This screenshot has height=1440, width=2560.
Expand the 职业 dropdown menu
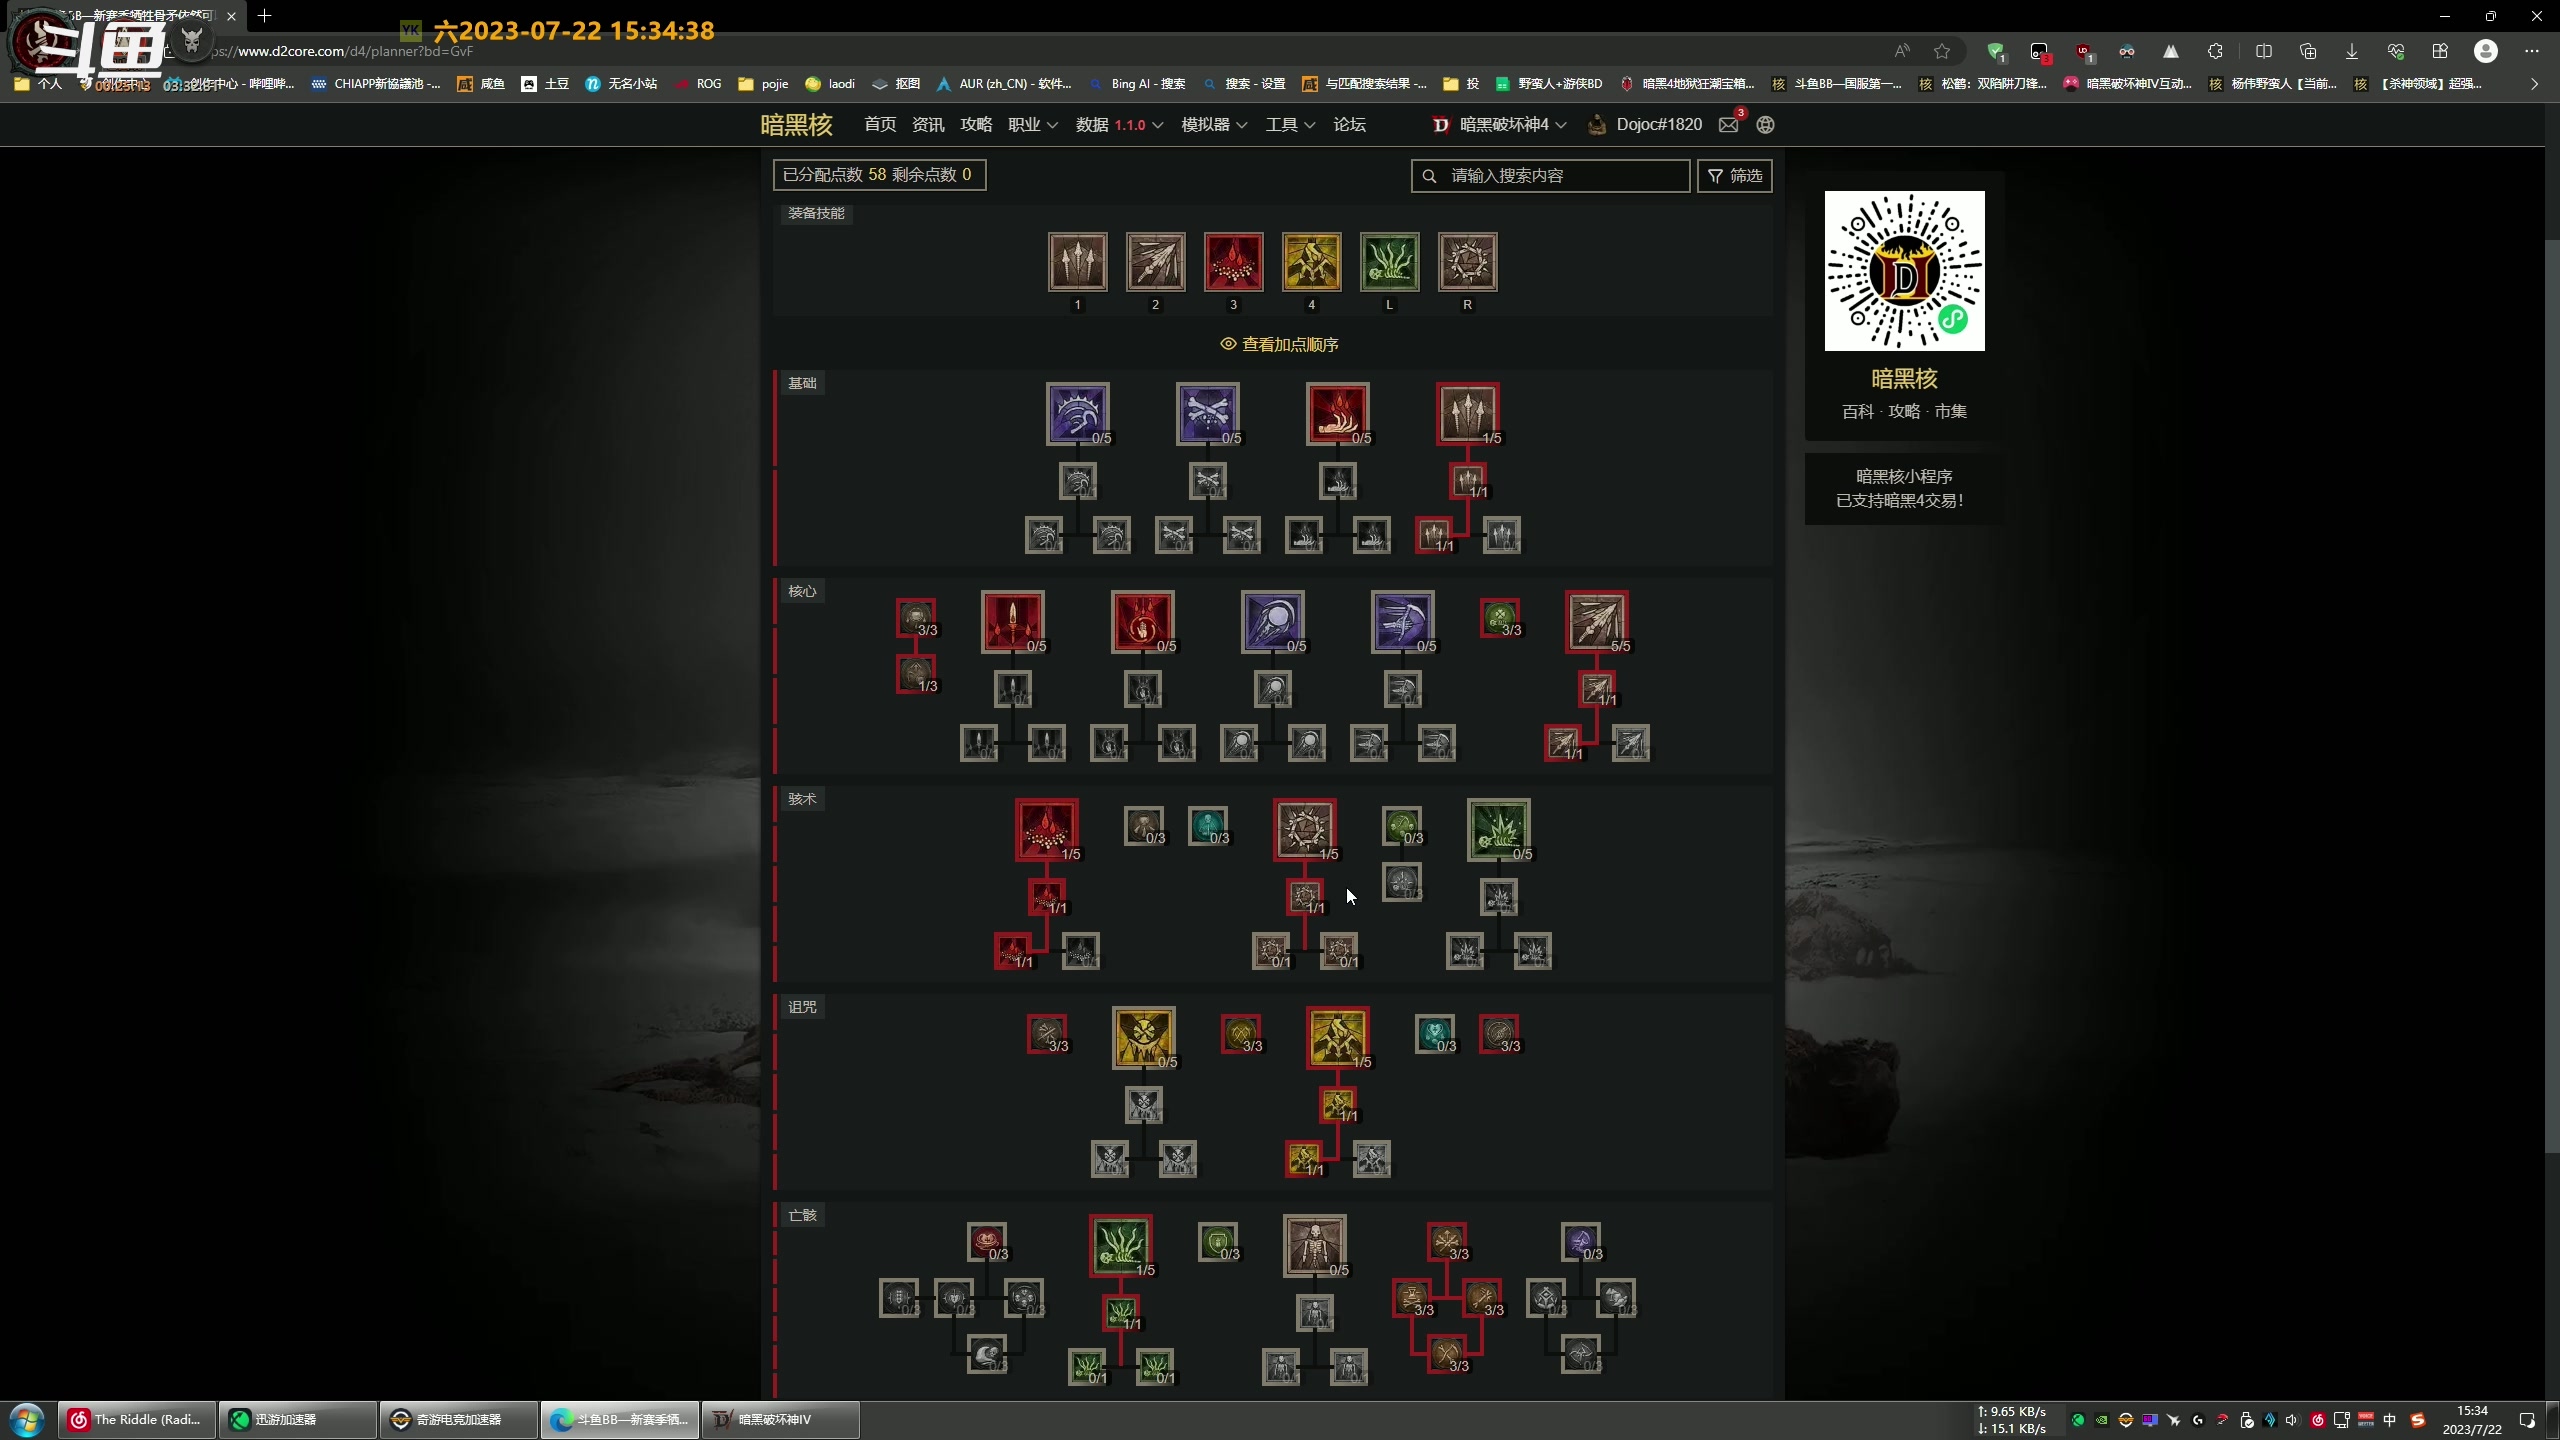1032,124
